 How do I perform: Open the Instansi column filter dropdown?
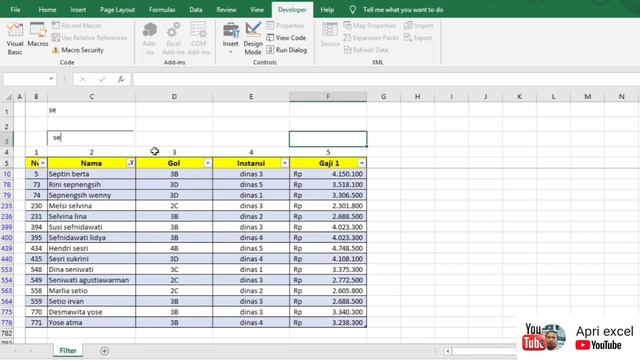click(x=284, y=163)
